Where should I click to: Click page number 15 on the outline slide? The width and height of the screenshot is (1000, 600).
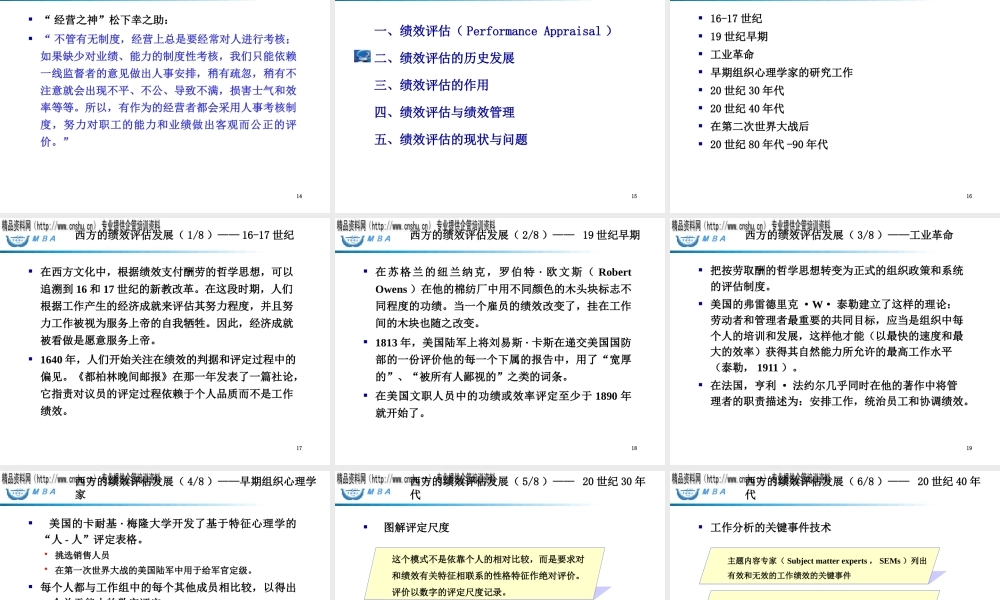click(x=634, y=196)
